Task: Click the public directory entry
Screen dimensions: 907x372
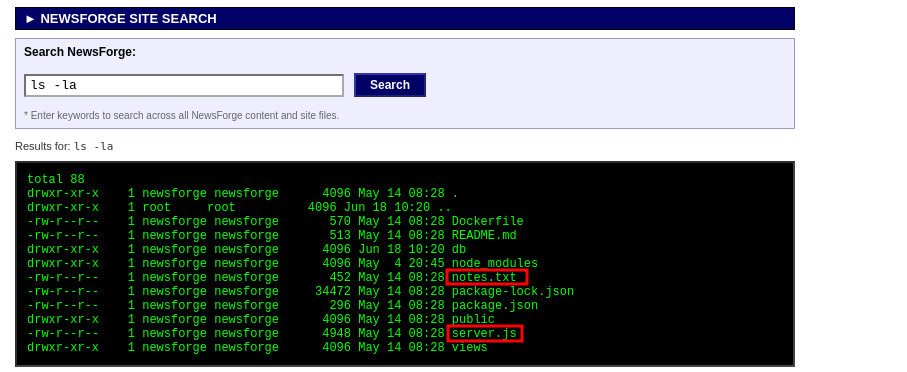Action: coord(473,319)
